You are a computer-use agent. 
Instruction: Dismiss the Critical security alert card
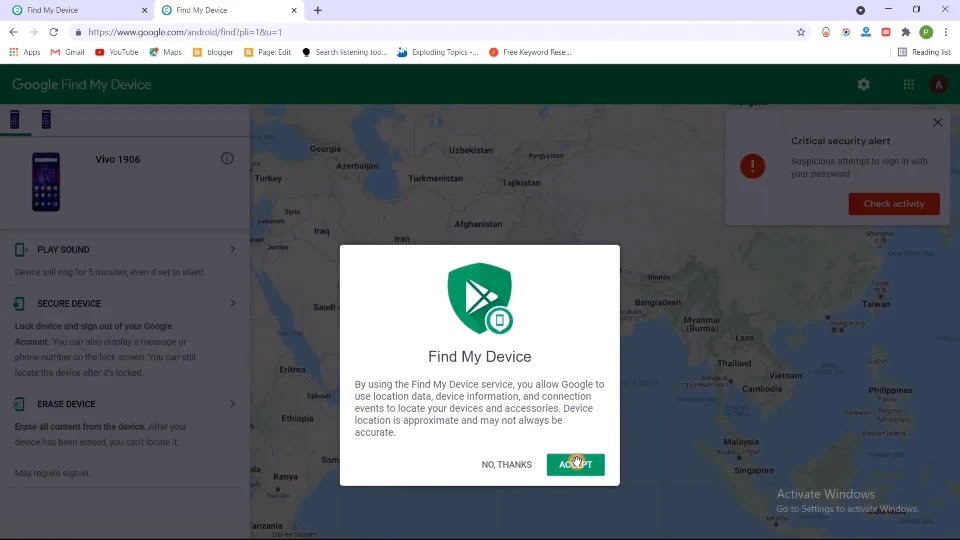click(937, 122)
